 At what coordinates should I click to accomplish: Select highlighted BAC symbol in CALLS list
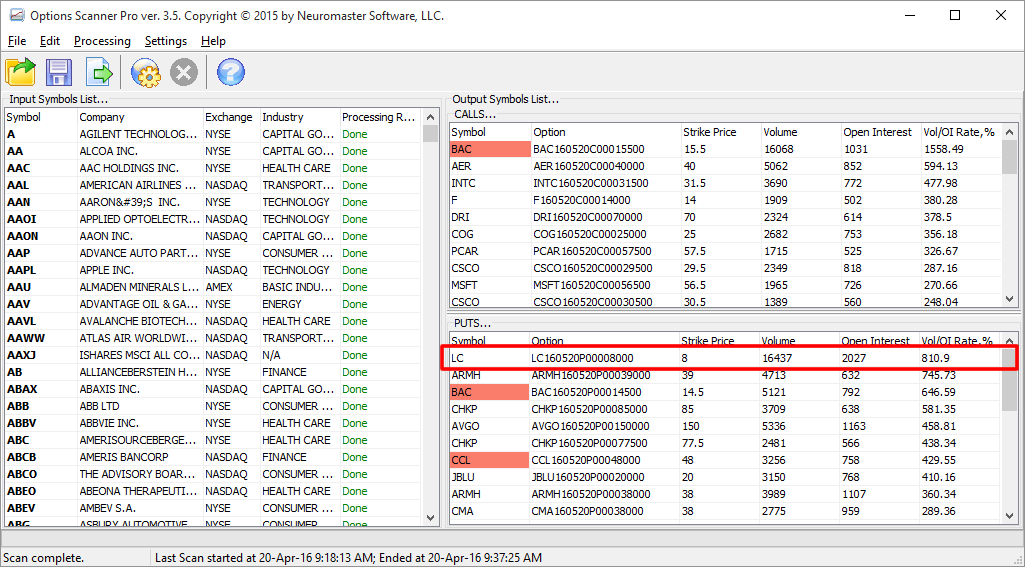(x=490, y=149)
